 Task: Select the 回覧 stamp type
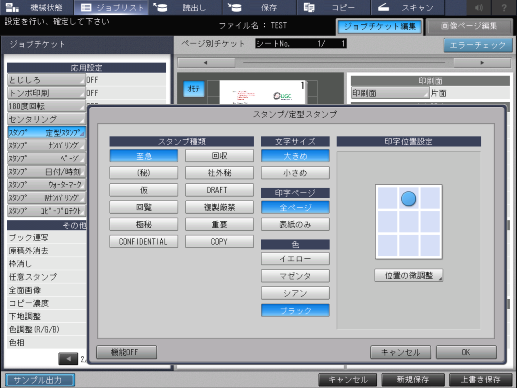[144, 207]
